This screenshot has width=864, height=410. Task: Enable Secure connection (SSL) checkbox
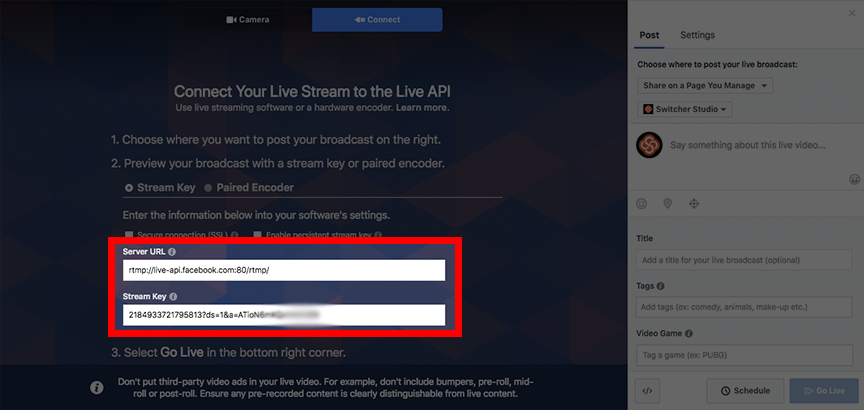pos(129,235)
